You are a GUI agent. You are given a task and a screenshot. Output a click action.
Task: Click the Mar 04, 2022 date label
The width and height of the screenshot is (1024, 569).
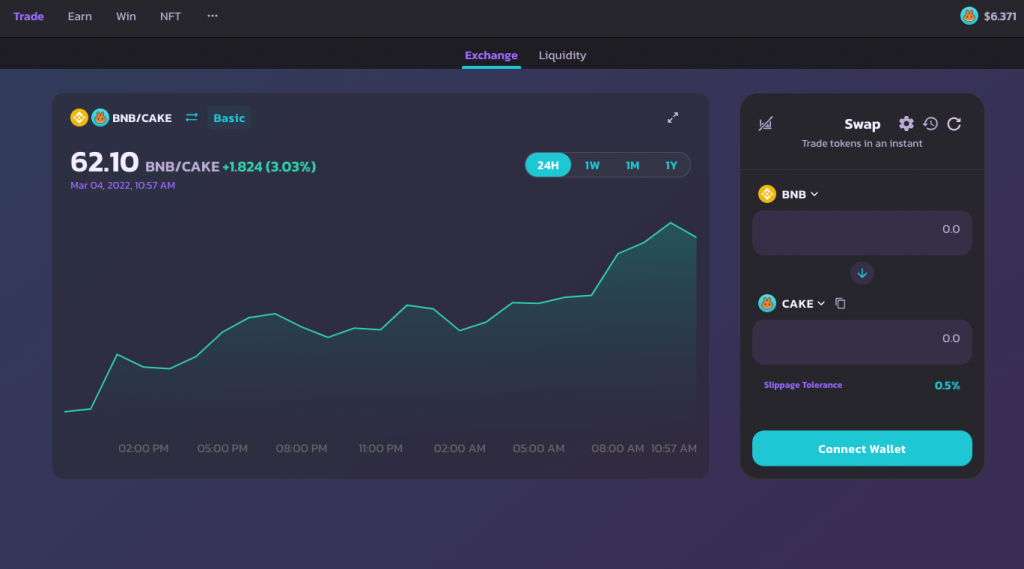click(x=123, y=186)
